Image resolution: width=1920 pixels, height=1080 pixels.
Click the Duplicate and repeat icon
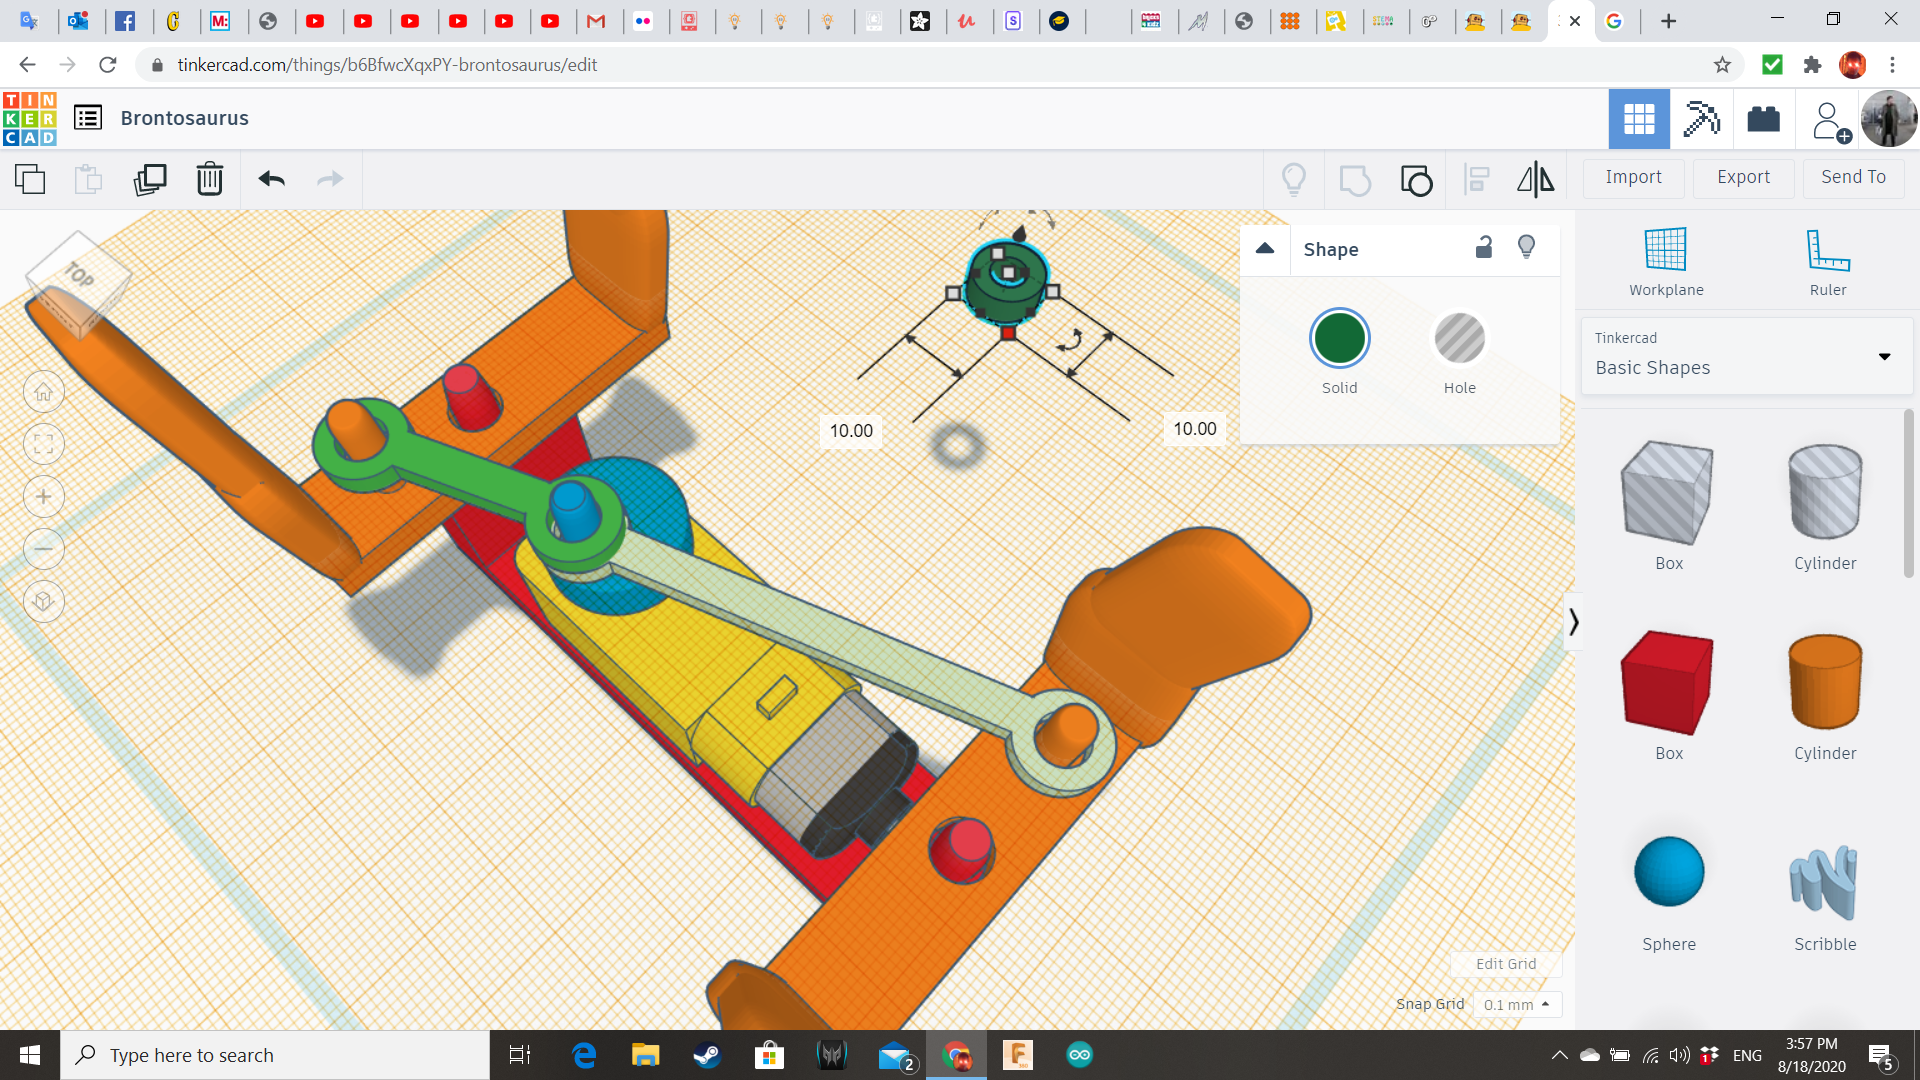coord(150,180)
